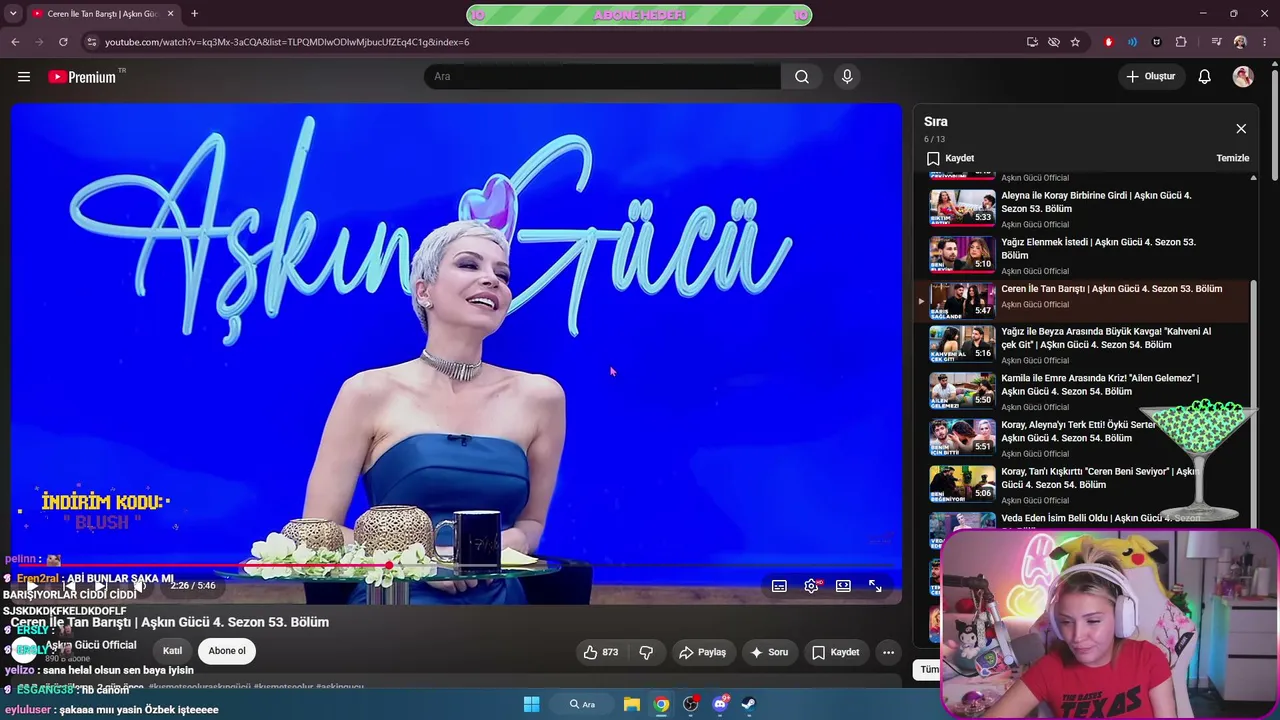This screenshot has width=1280, height=720.
Task: Save the queue with Kaydet
Action: (950, 158)
